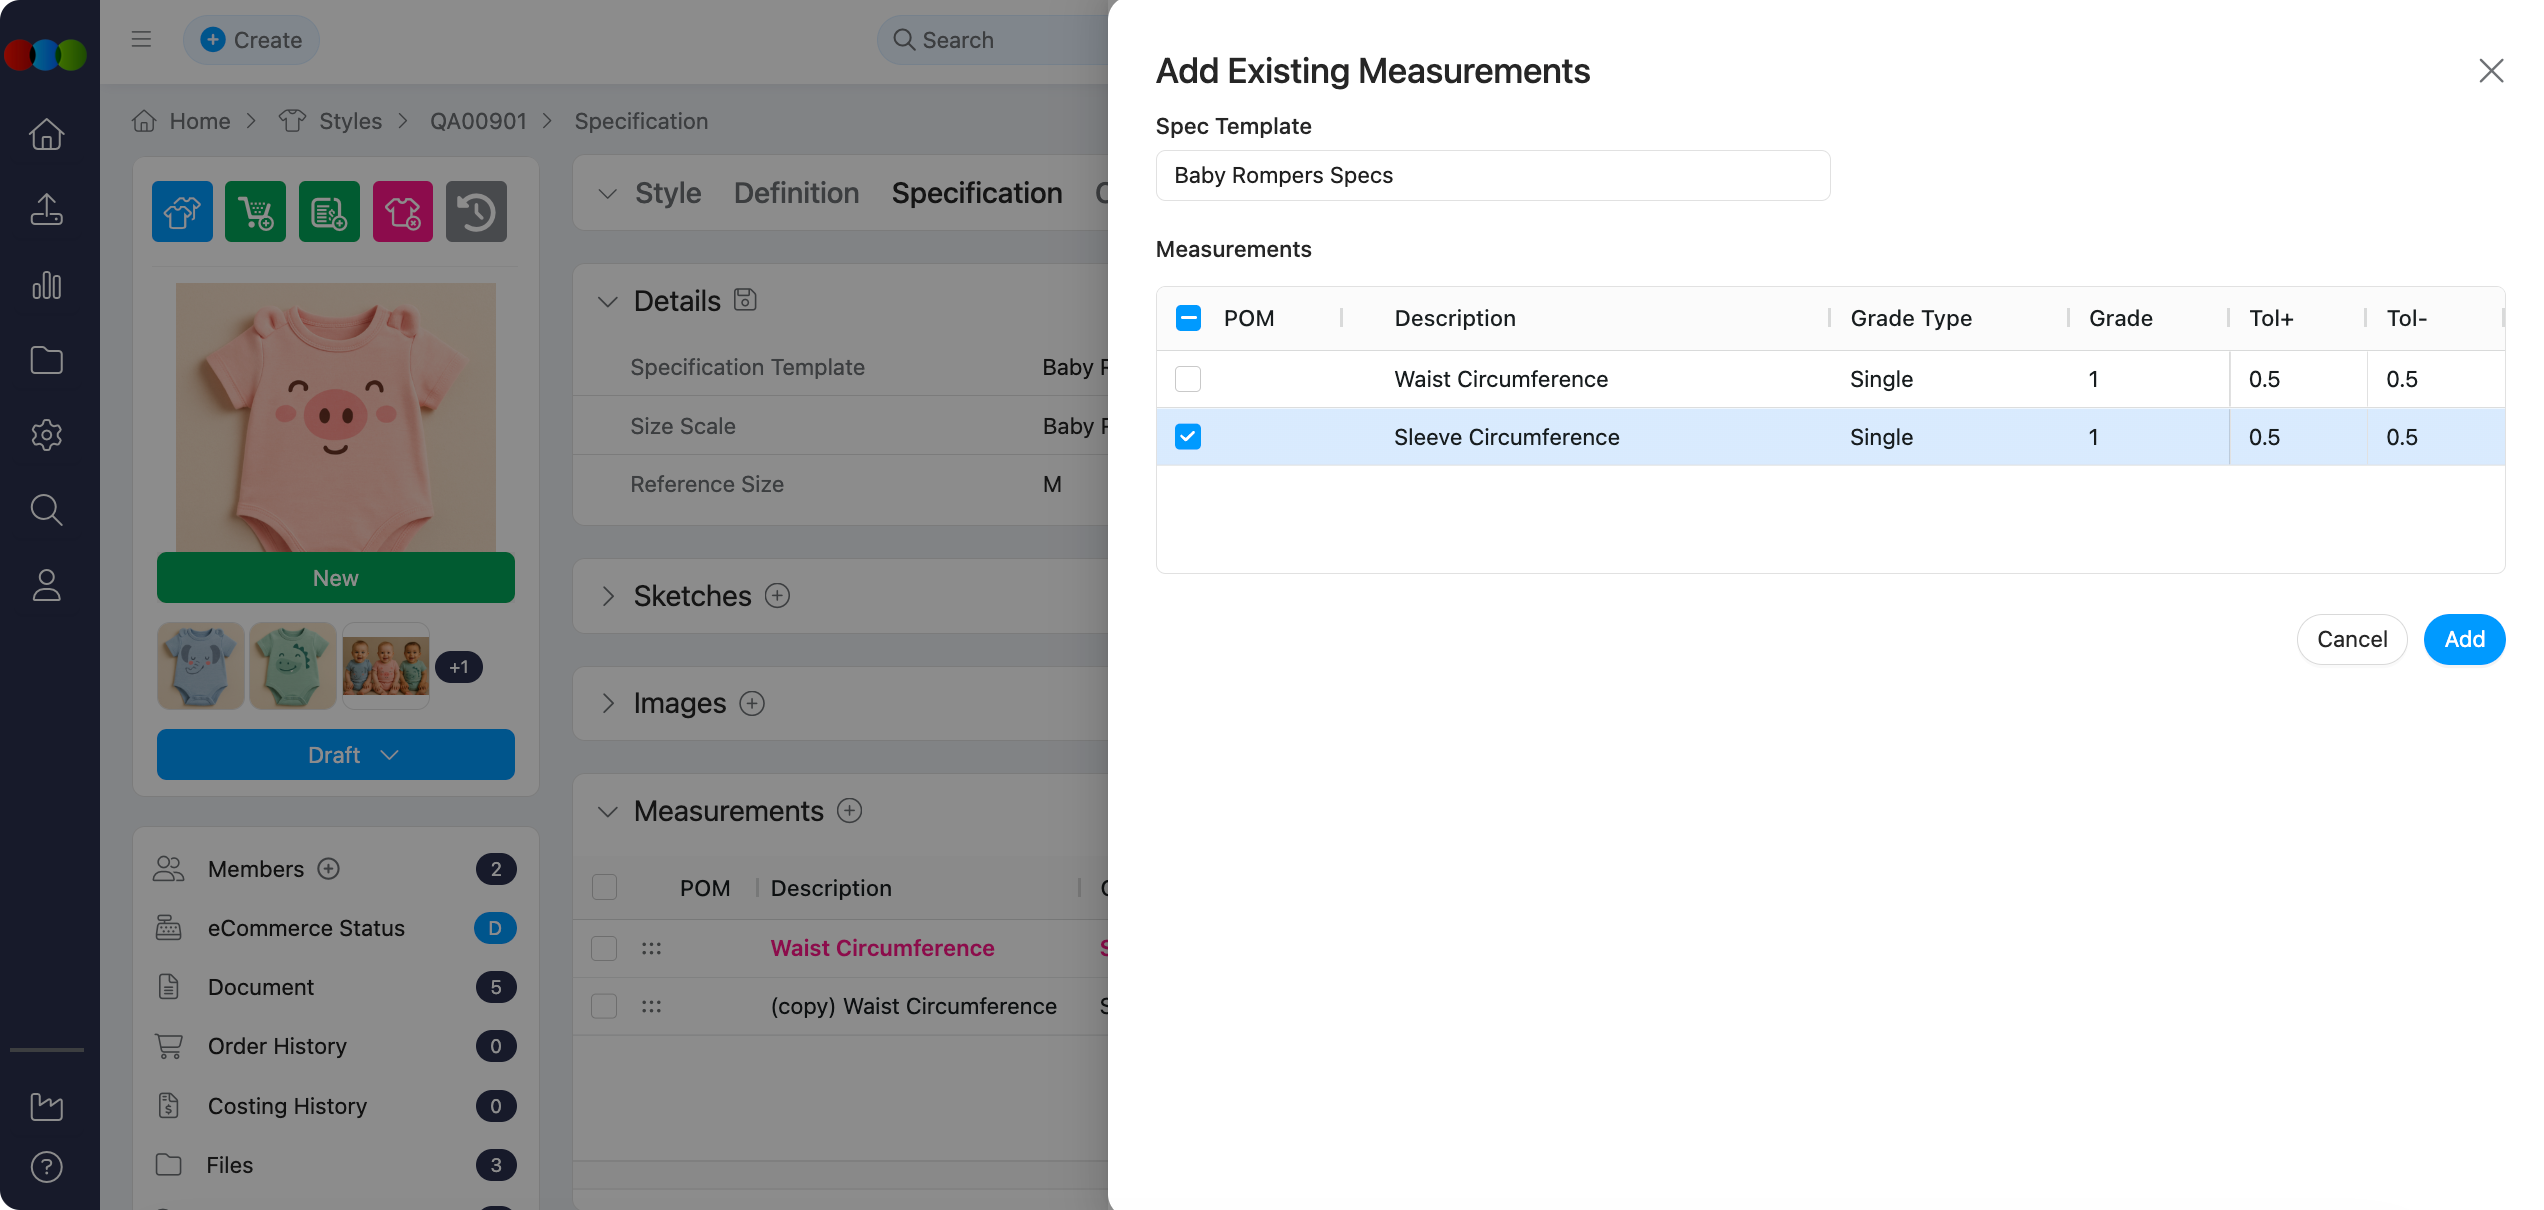This screenshot has width=2544, height=1210.
Task: Click the Cancel button
Action: (x=2351, y=639)
